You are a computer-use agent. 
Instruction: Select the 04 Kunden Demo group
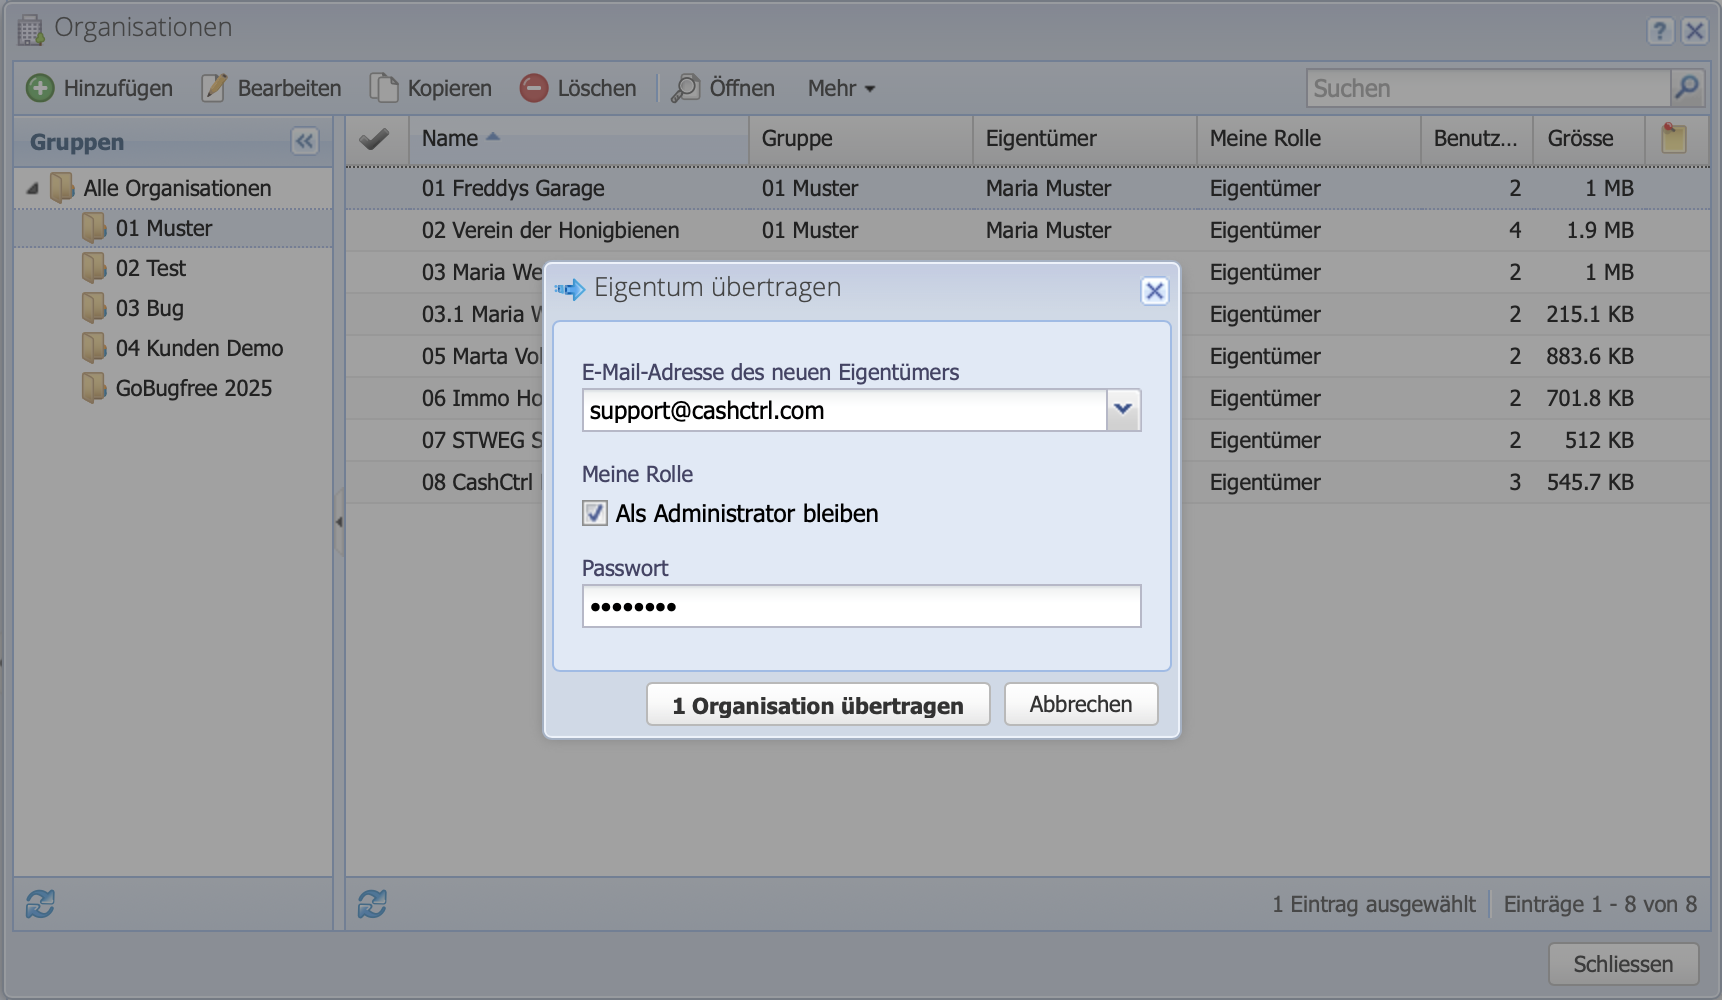(199, 348)
